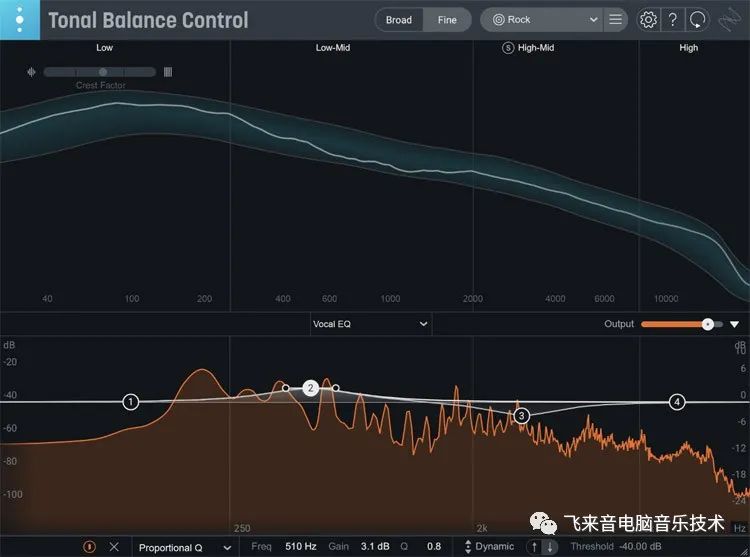The image size is (750, 557).
Task: Click the bars icon right of Crest Factor
Action: [168, 72]
